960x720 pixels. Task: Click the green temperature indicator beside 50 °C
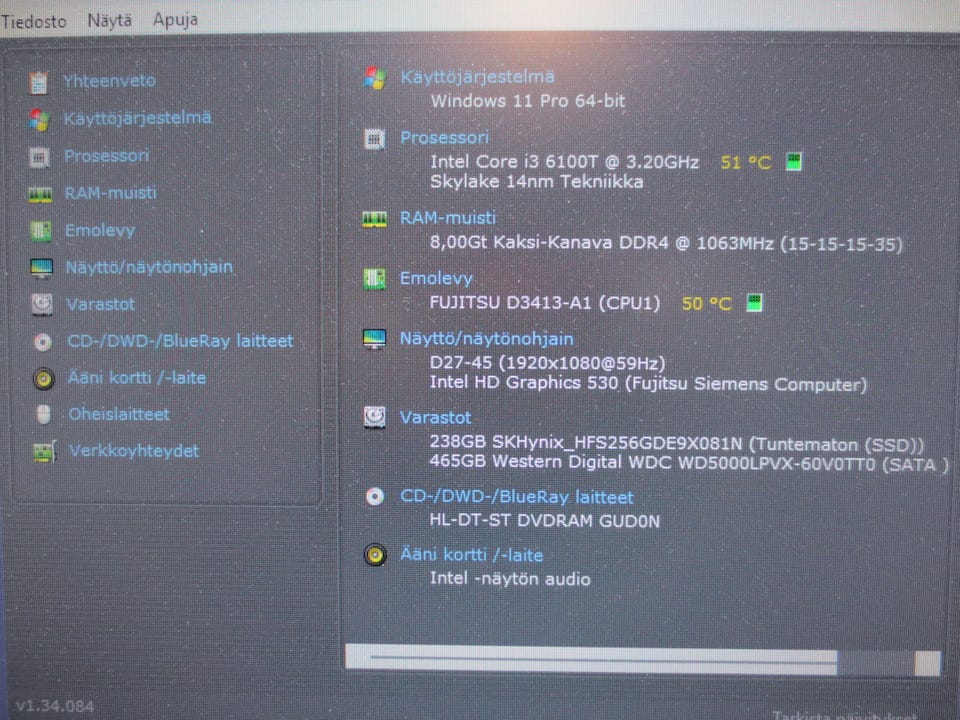click(754, 302)
